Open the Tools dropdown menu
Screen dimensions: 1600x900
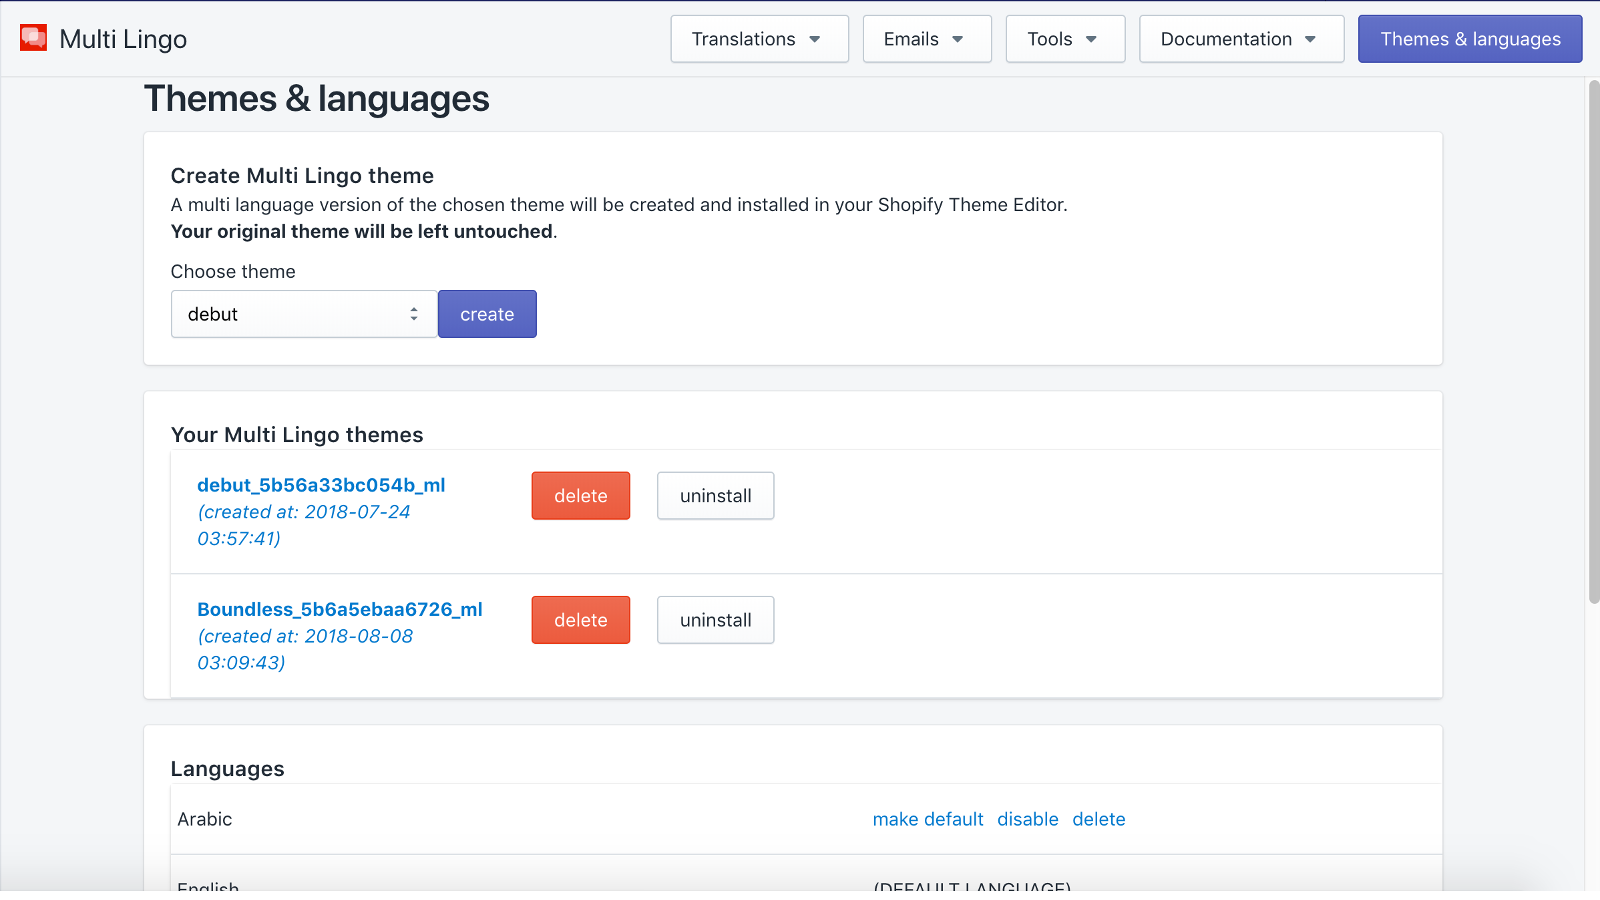click(1064, 39)
